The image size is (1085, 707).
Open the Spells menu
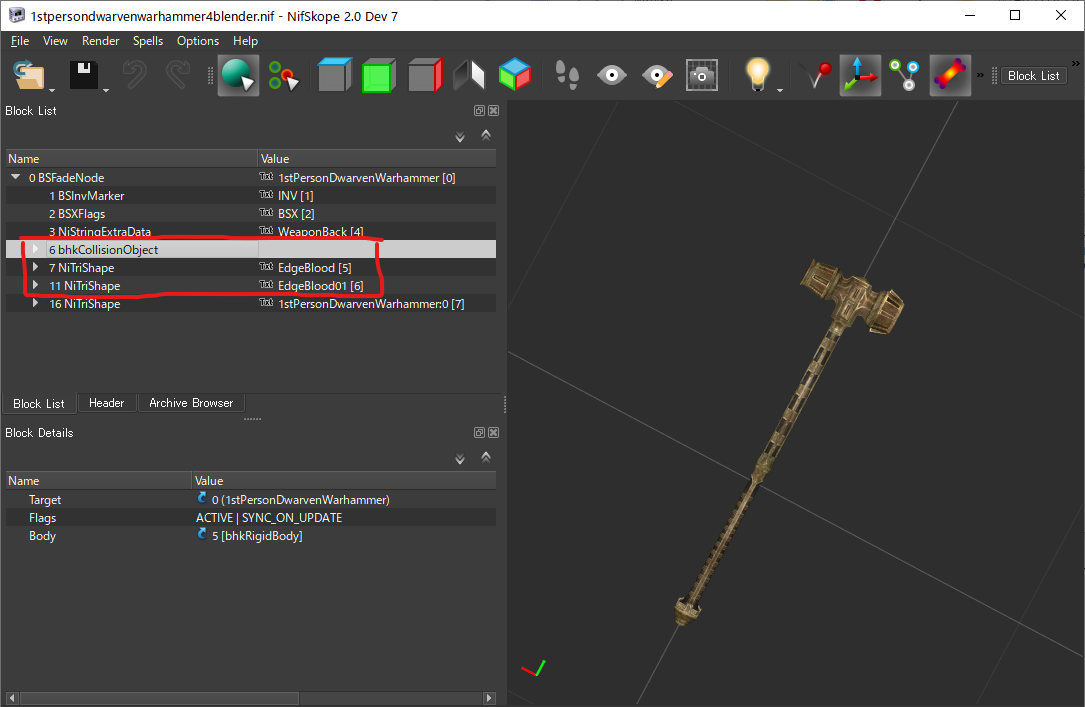pyautogui.click(x=147, y=41)
